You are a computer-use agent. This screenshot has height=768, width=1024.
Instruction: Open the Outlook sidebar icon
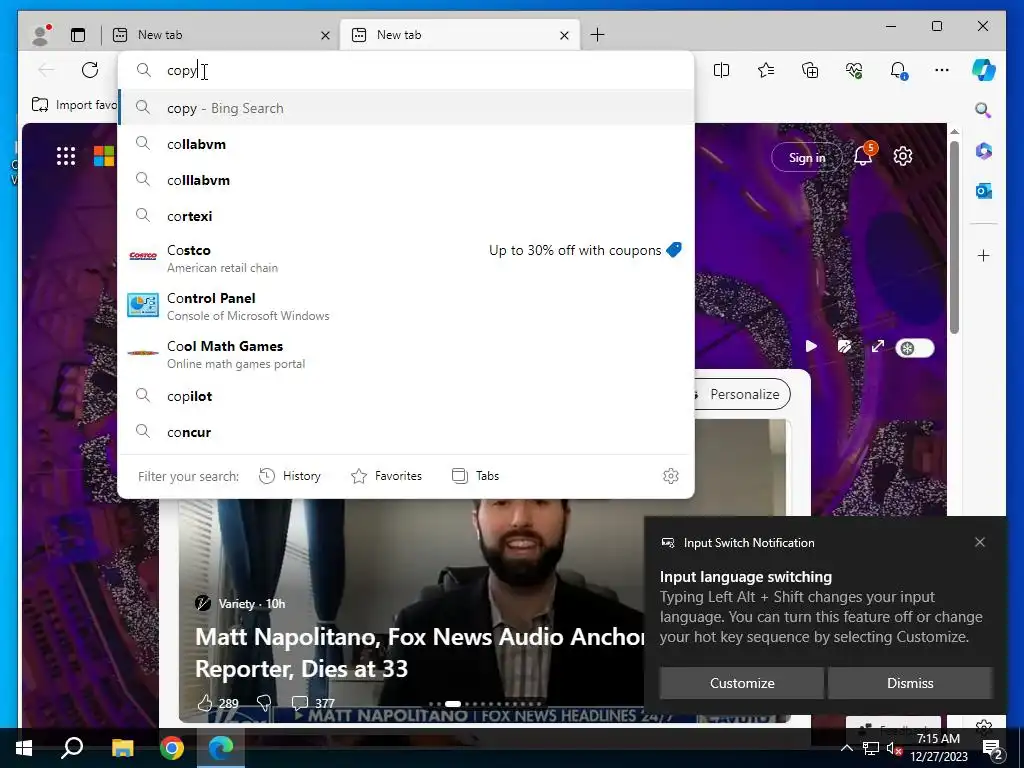(x=984, y=191)
